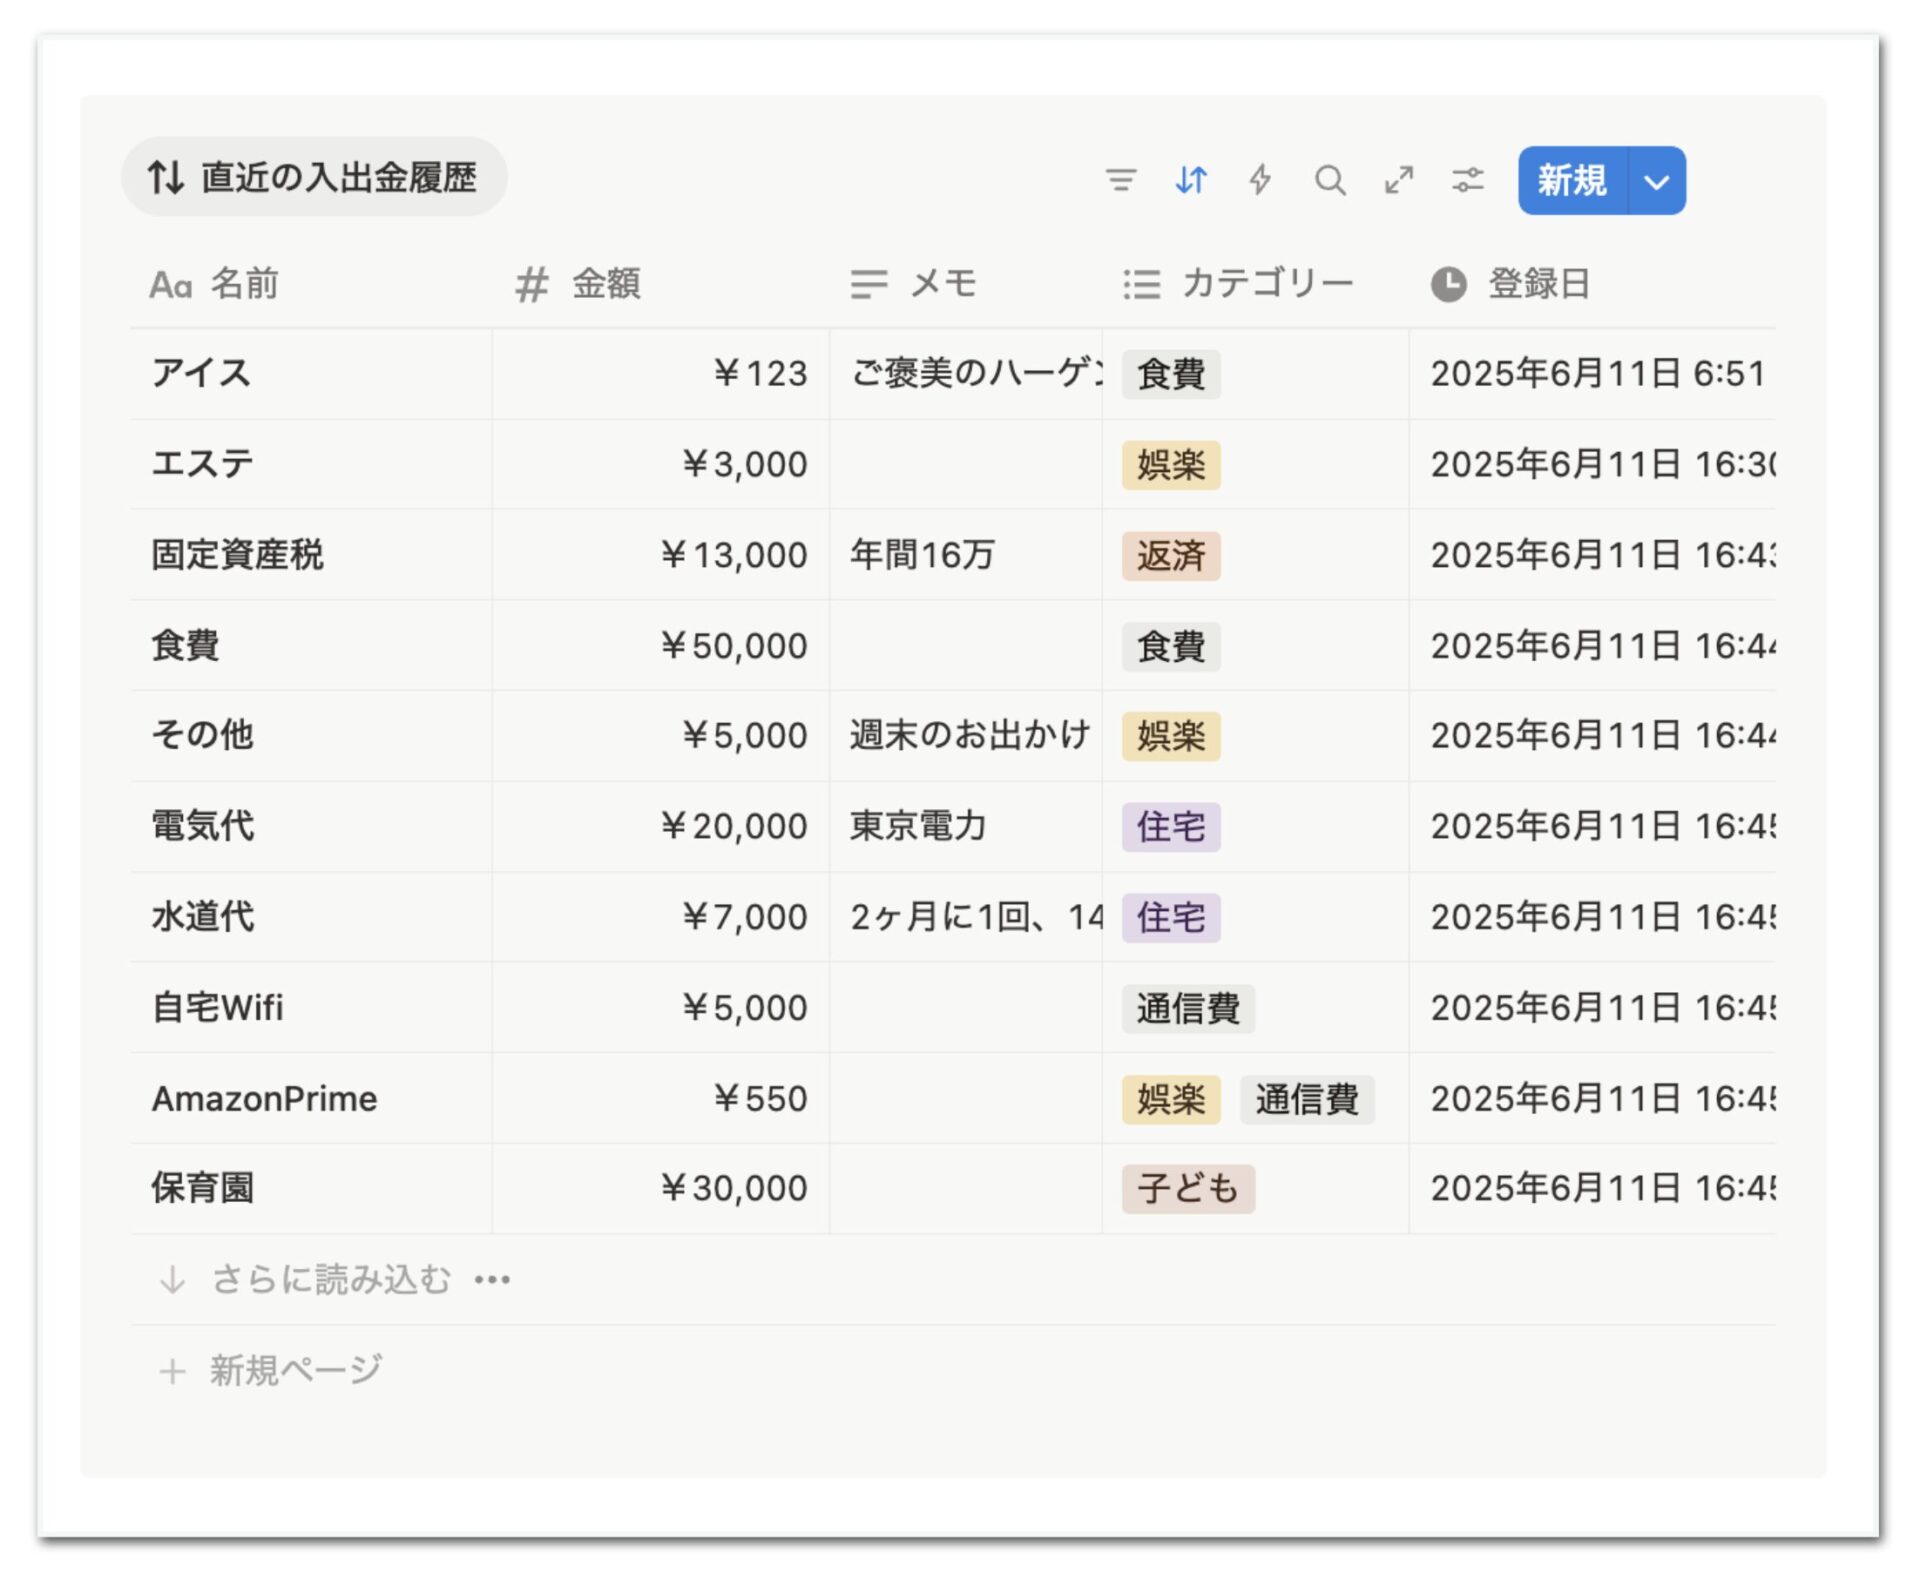Expand the 新規 button dropdown arrow
The width and height of the screenshot is (1920, 1580).
pyautogui.click(x=1656, y=181)
